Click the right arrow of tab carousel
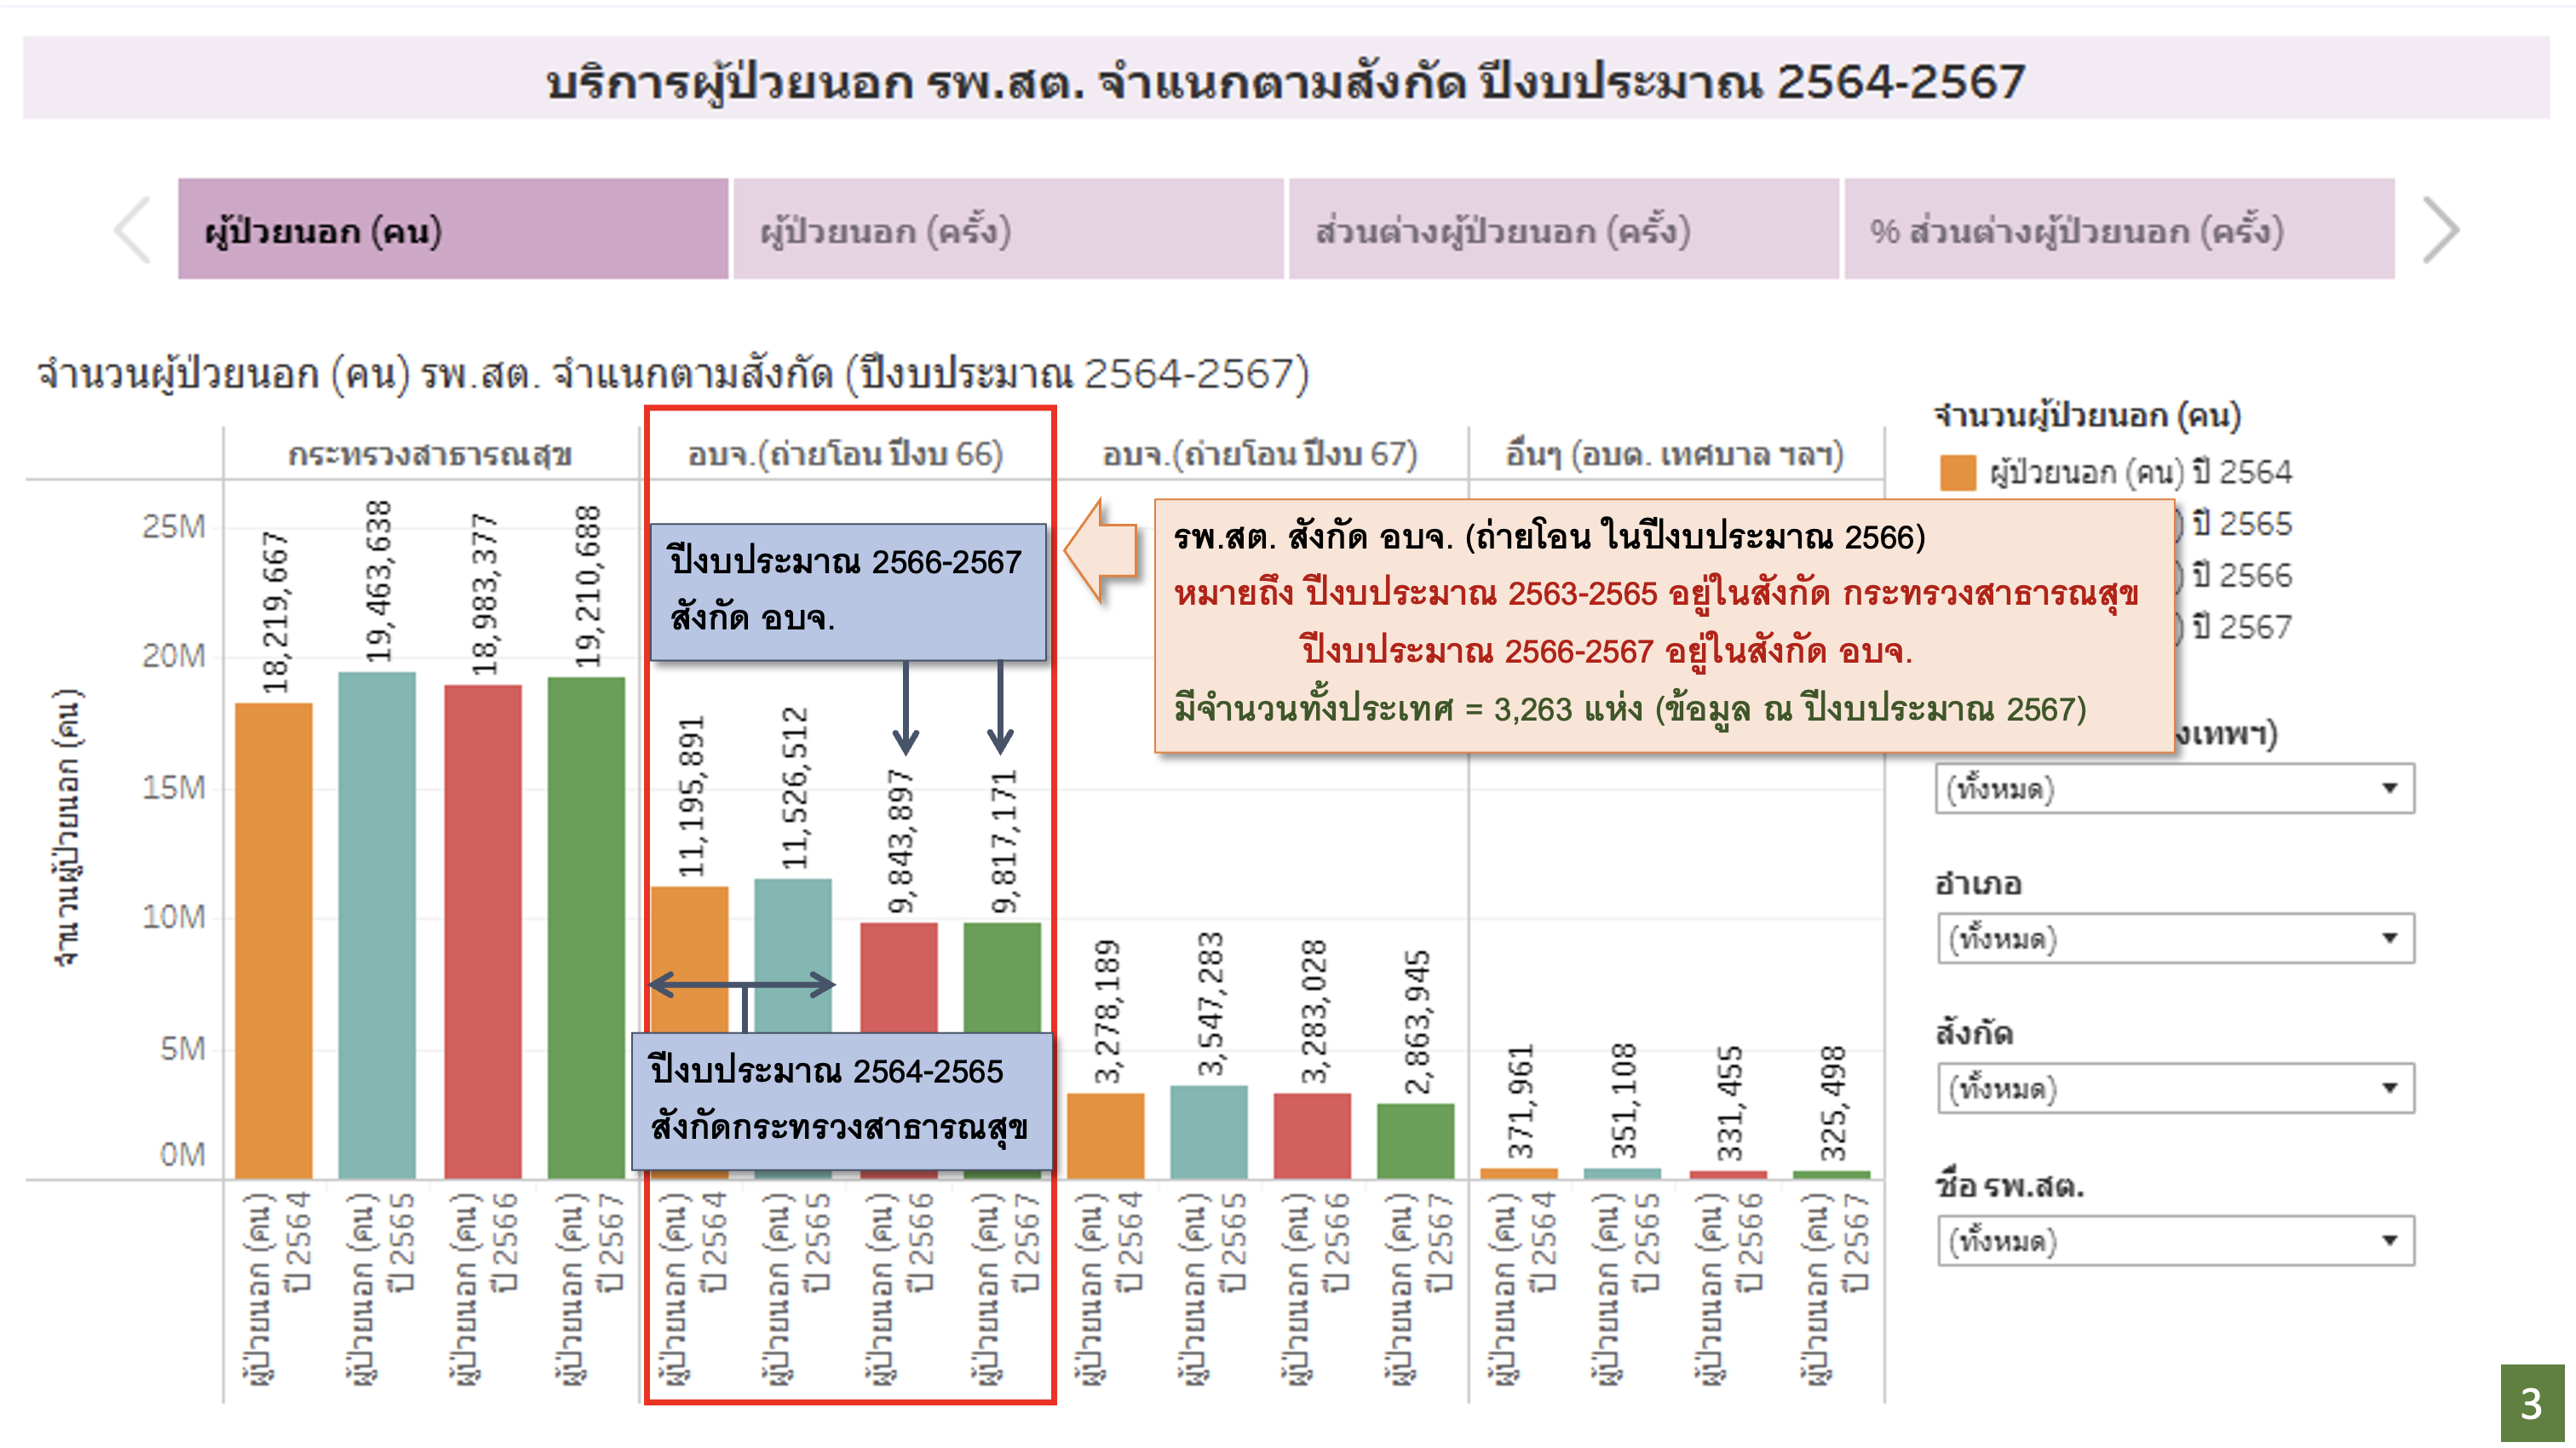 pyautogui.click(x=2441, y=231)
